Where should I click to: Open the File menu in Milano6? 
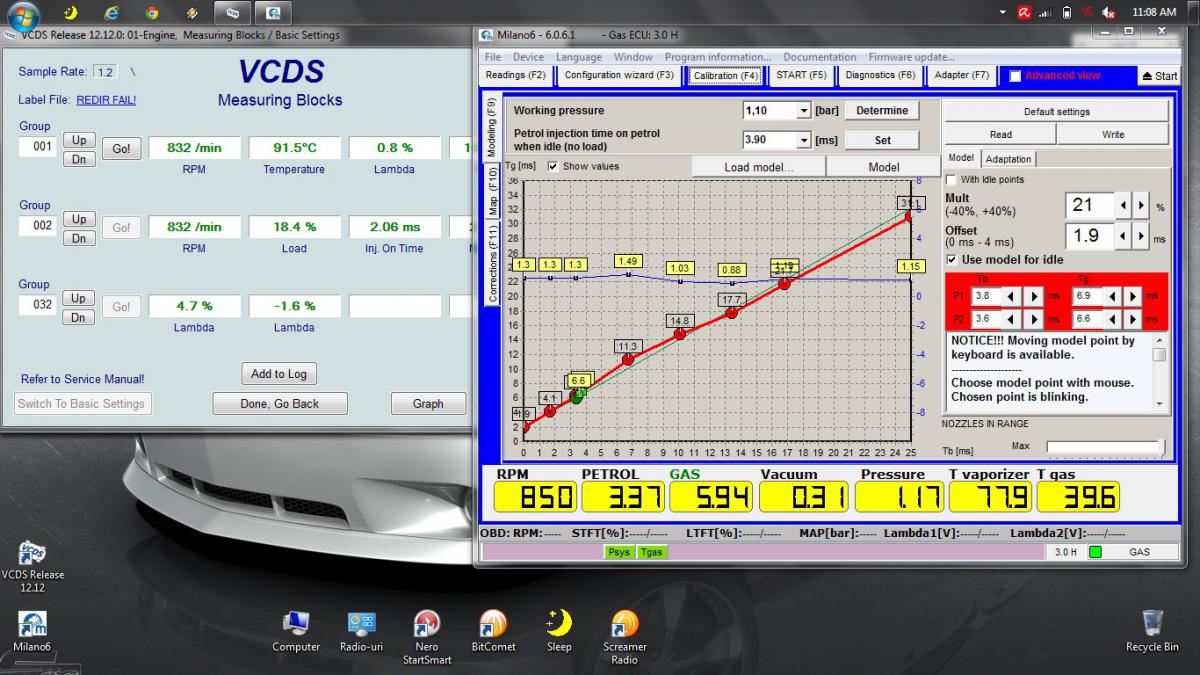click(493, 57)
